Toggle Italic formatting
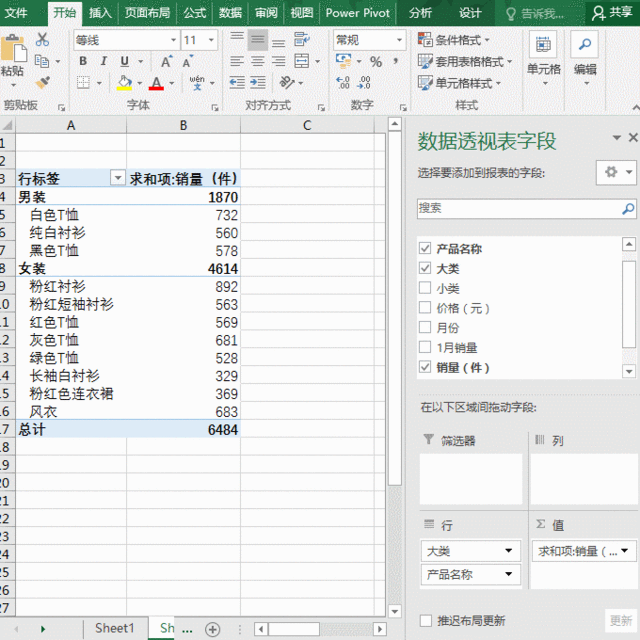Viewport: 640px width, 640px height. point(104,61)
